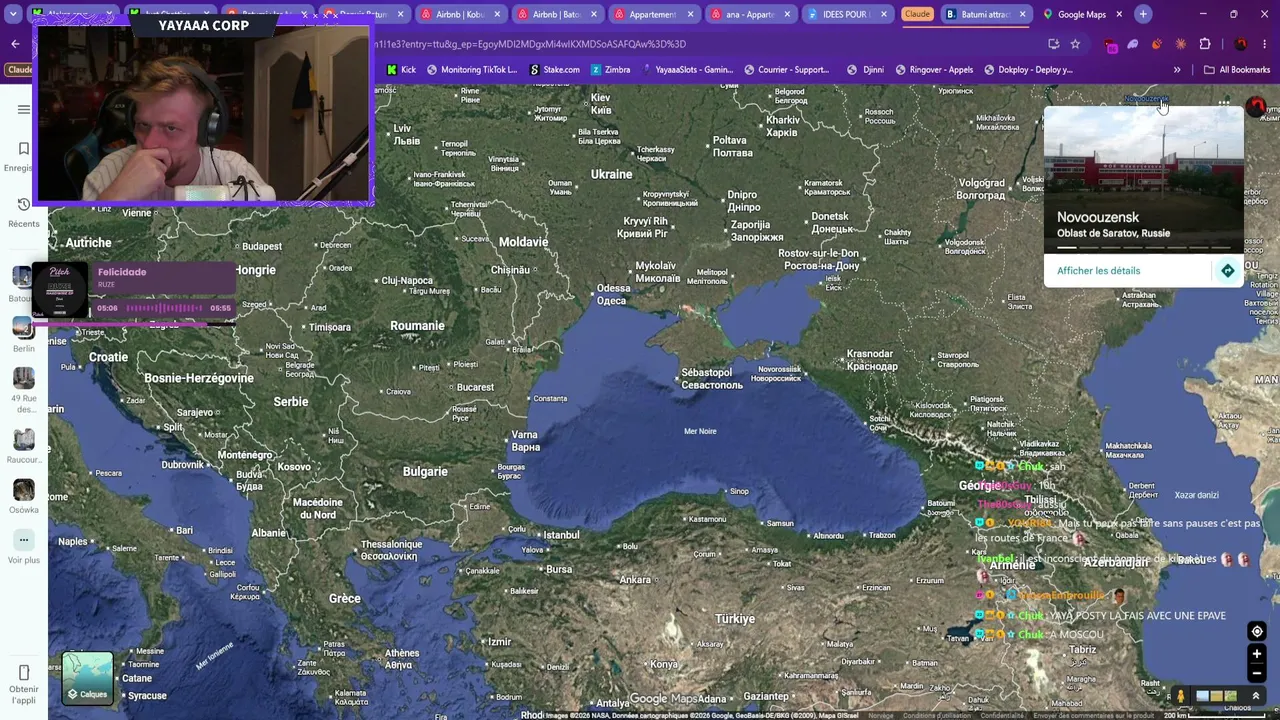Open the Calques layers switcher

click(87, 678)
